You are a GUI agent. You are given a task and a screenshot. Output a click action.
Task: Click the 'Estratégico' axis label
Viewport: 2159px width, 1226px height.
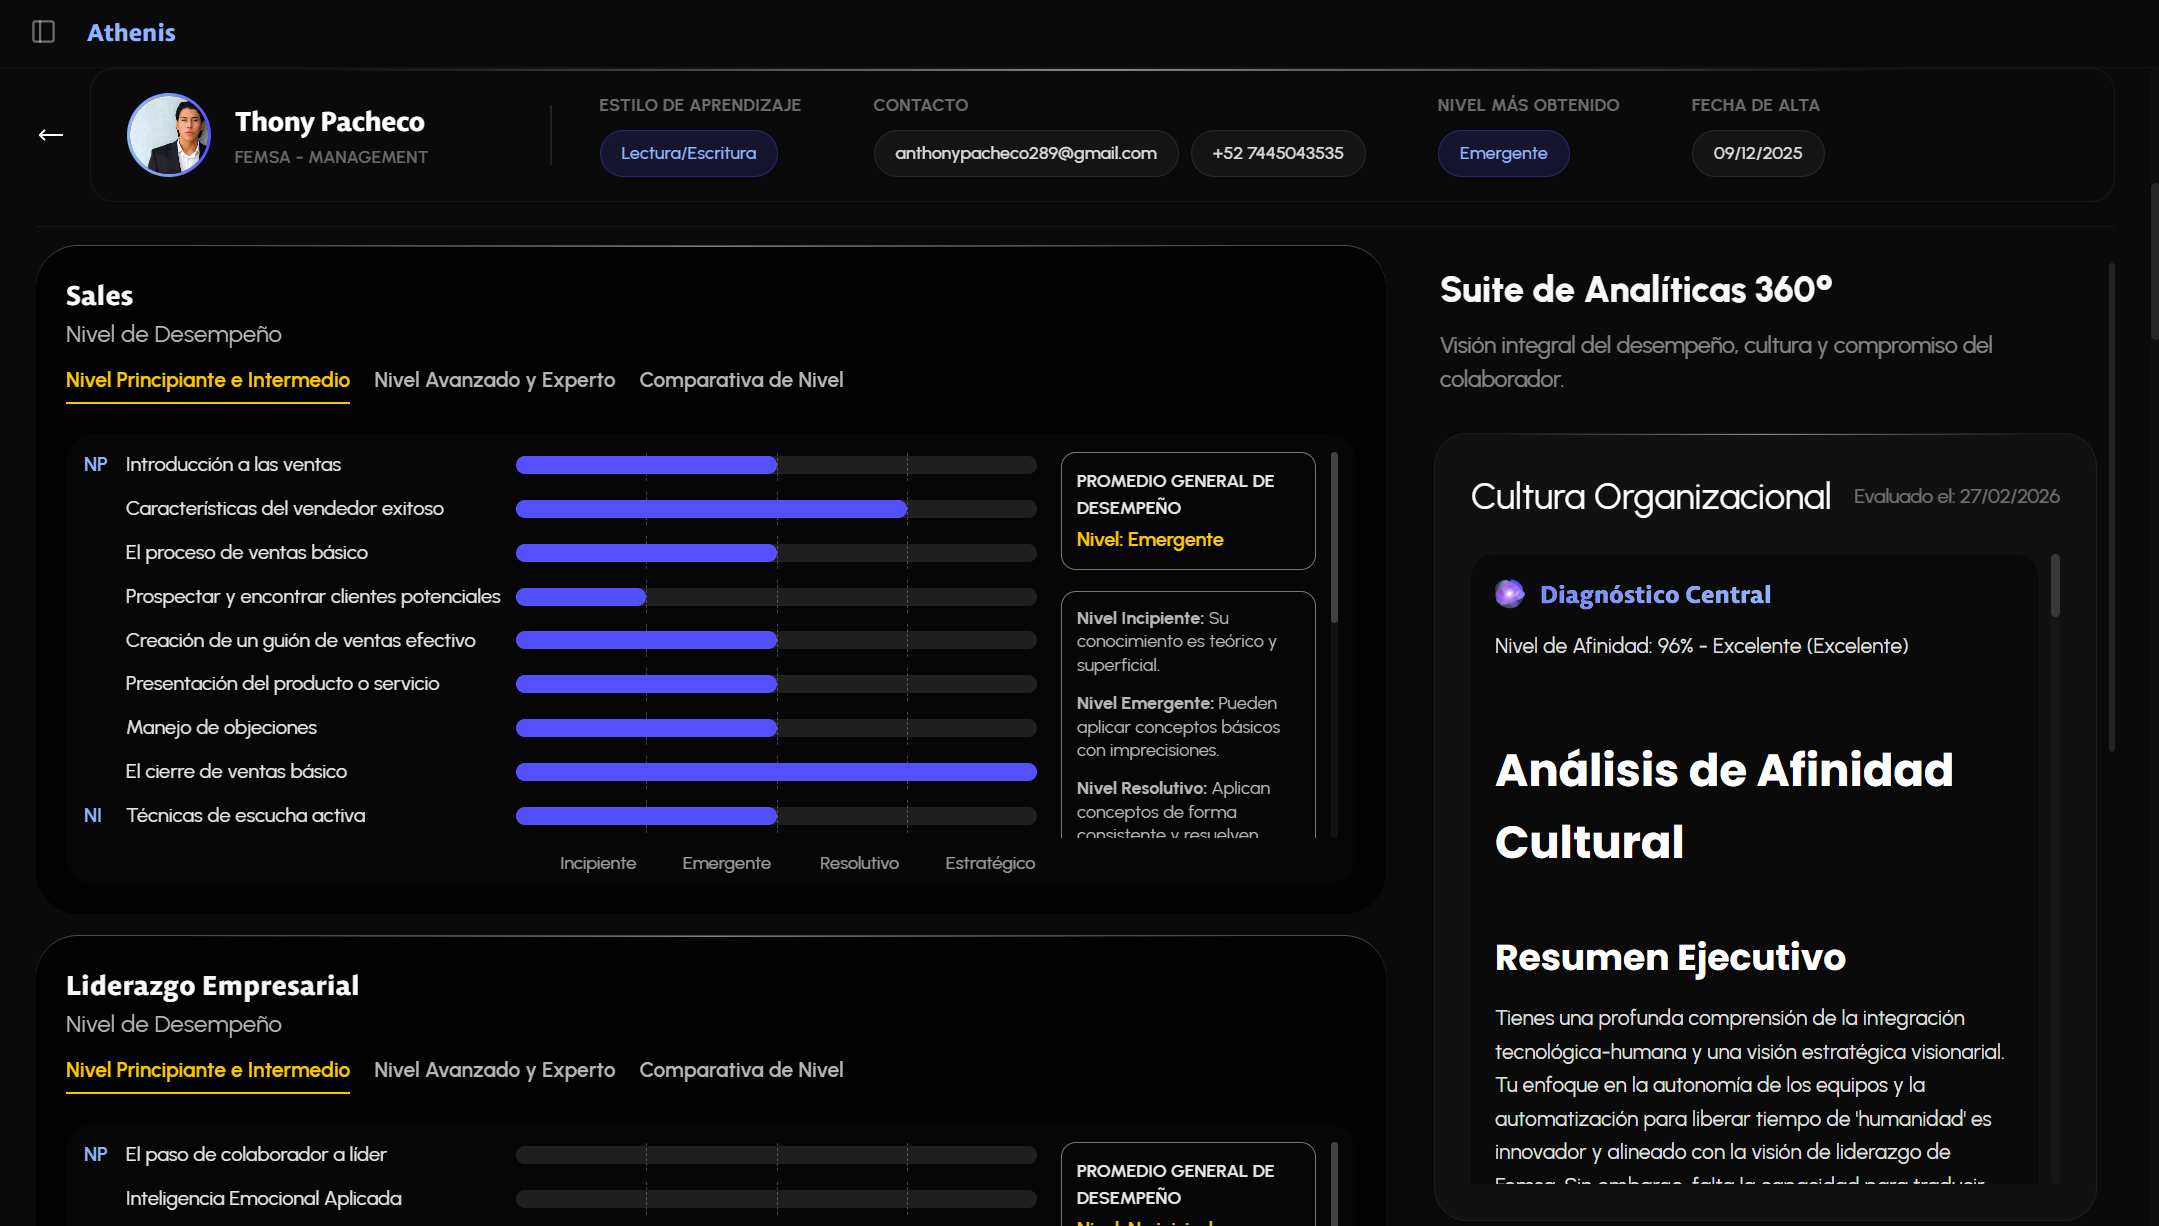(x=990, y=863)
